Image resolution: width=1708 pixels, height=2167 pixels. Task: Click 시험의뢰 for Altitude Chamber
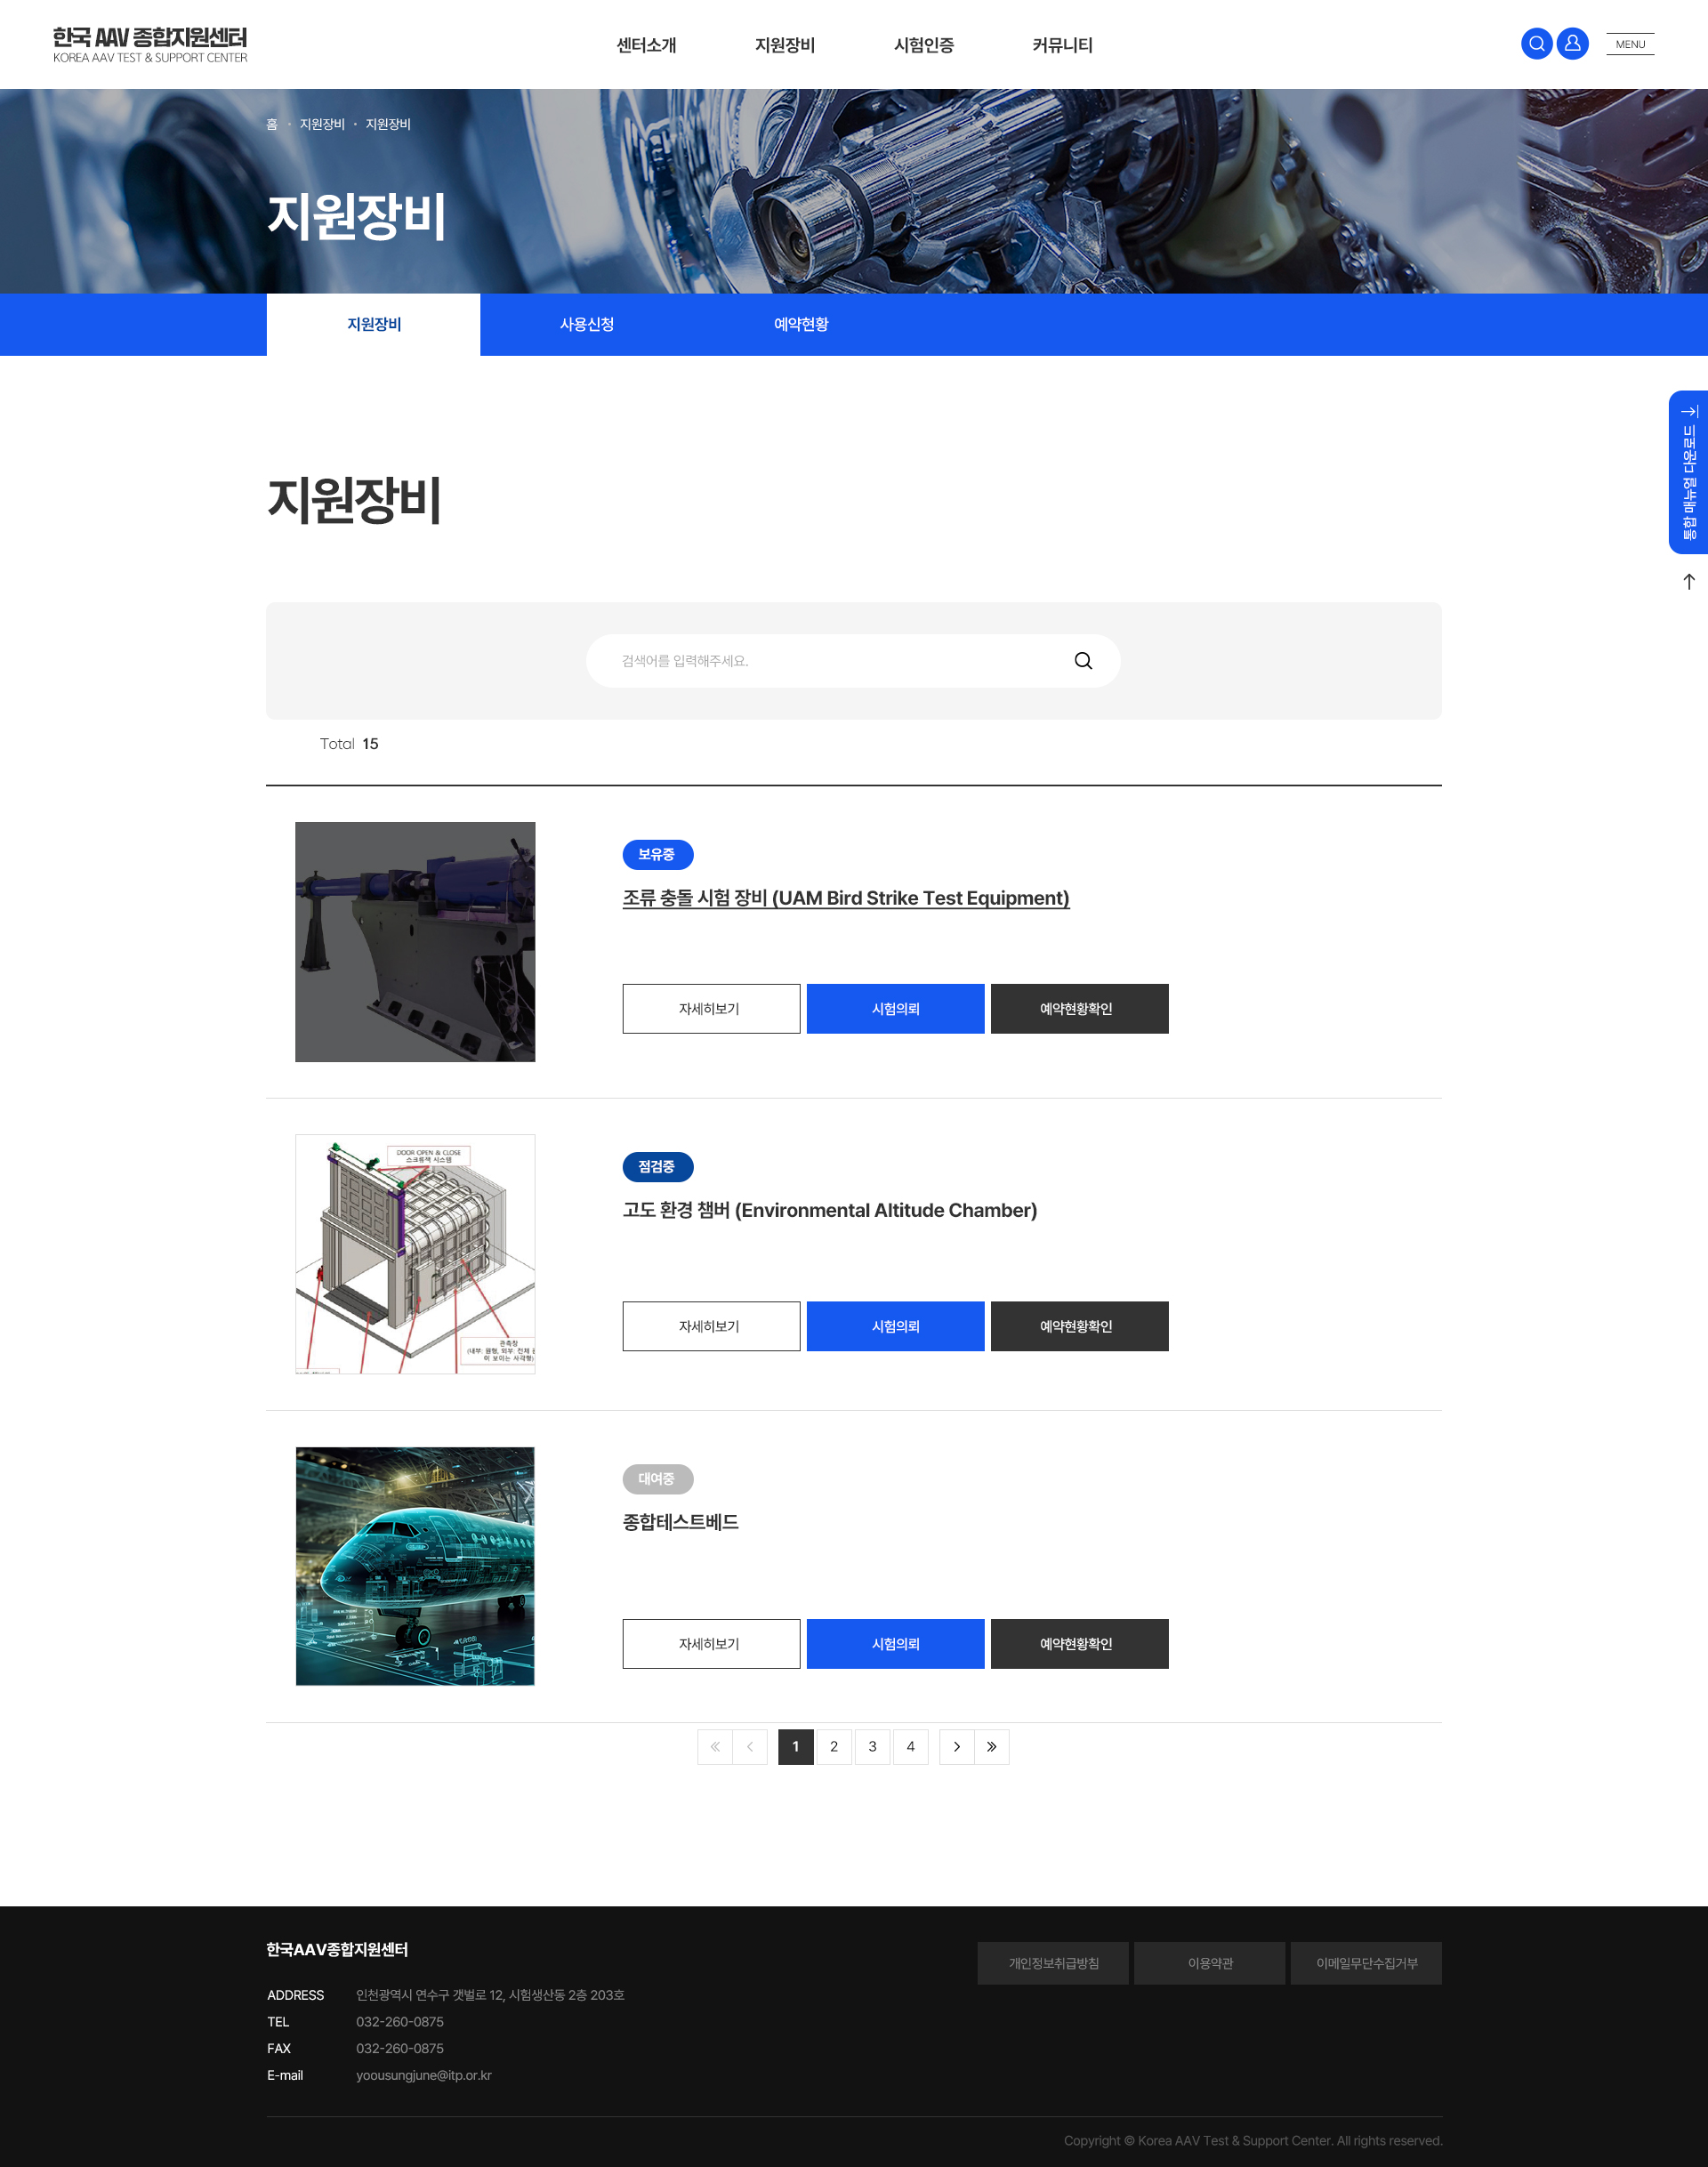[895, 1326]
